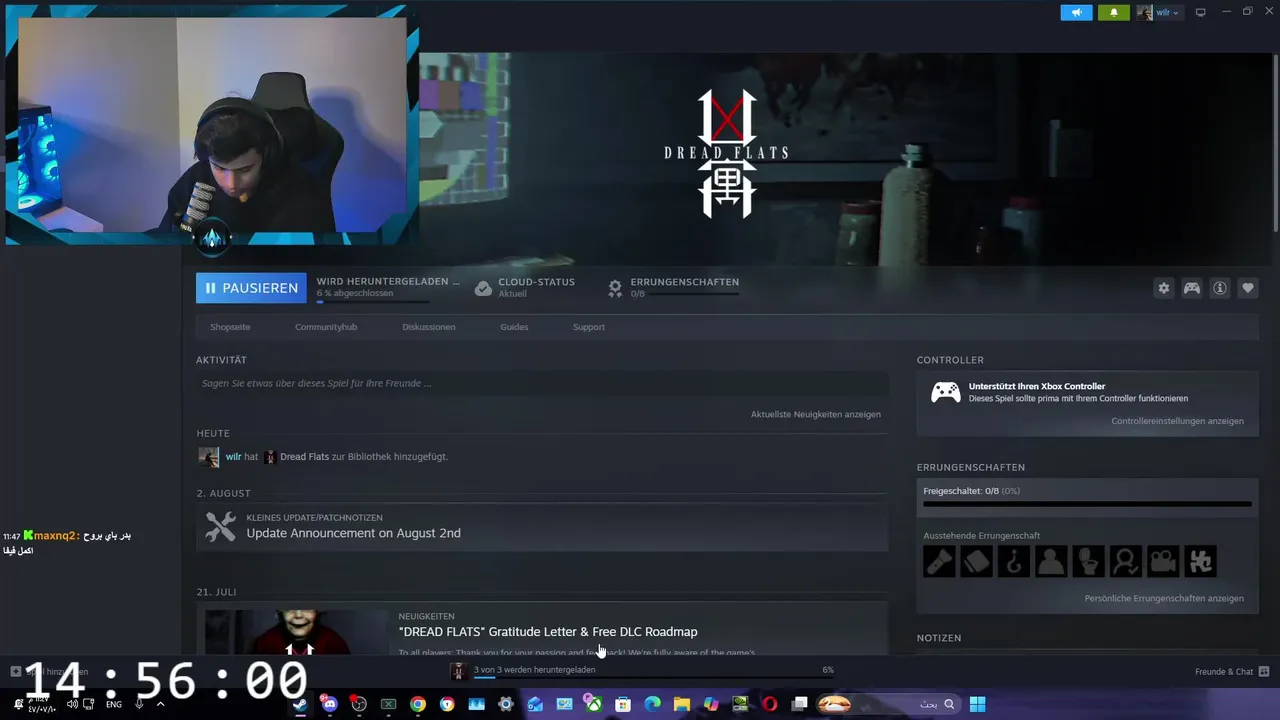Add game to favorites heart icon
This screenshot has width=1280, height=720.
coord(1248,288)
